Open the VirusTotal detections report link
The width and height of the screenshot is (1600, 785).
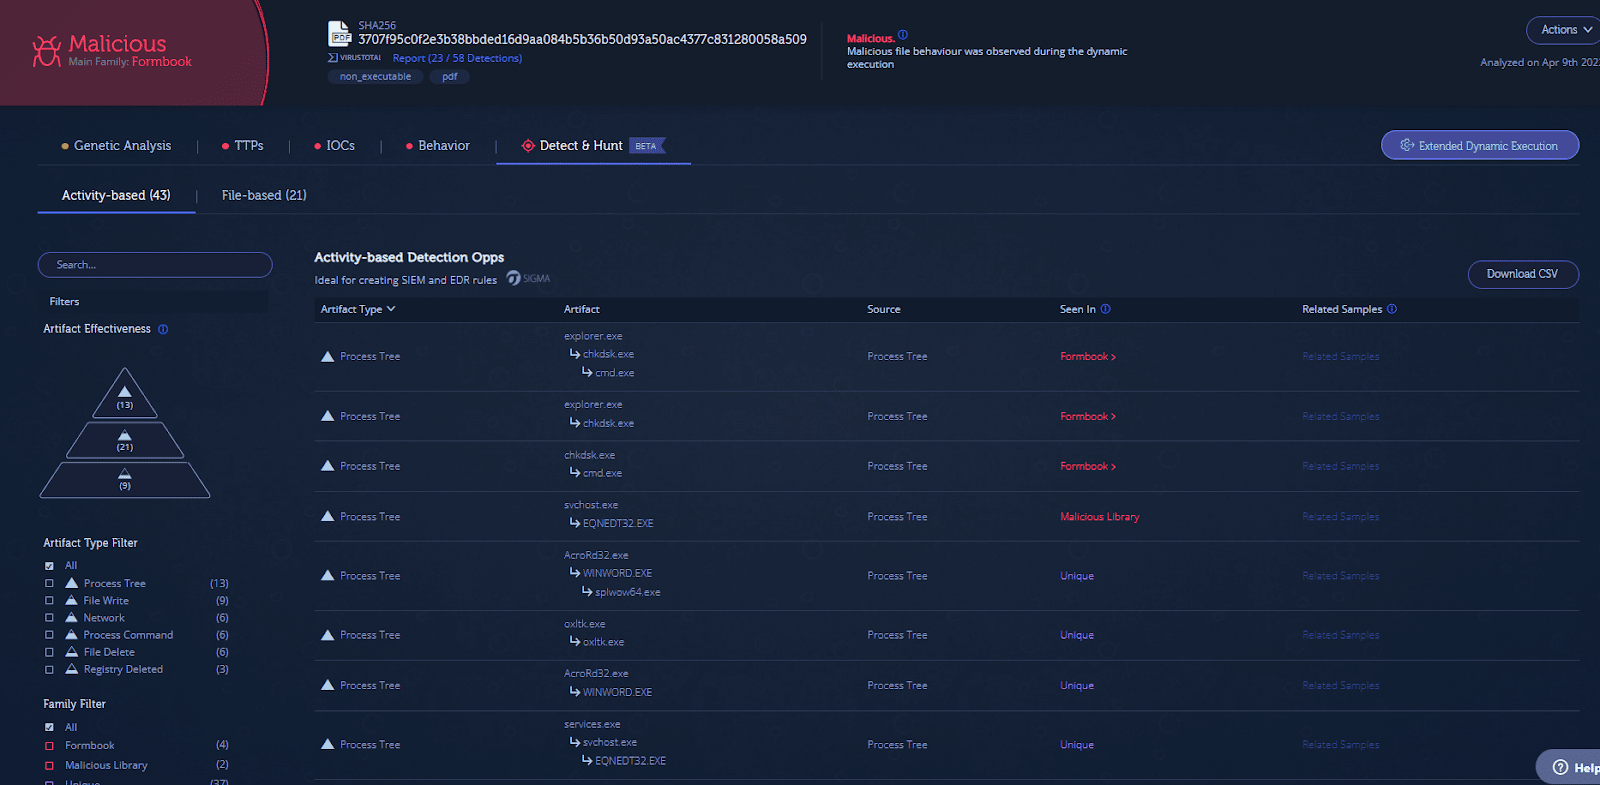click(457, 58)
